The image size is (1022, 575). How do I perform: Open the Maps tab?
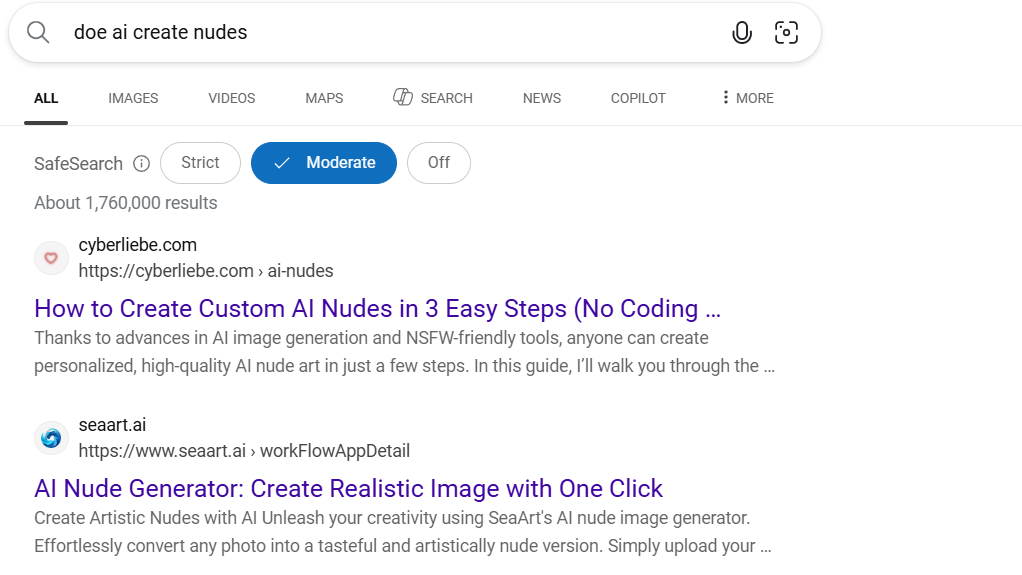(x=324, y=98)
